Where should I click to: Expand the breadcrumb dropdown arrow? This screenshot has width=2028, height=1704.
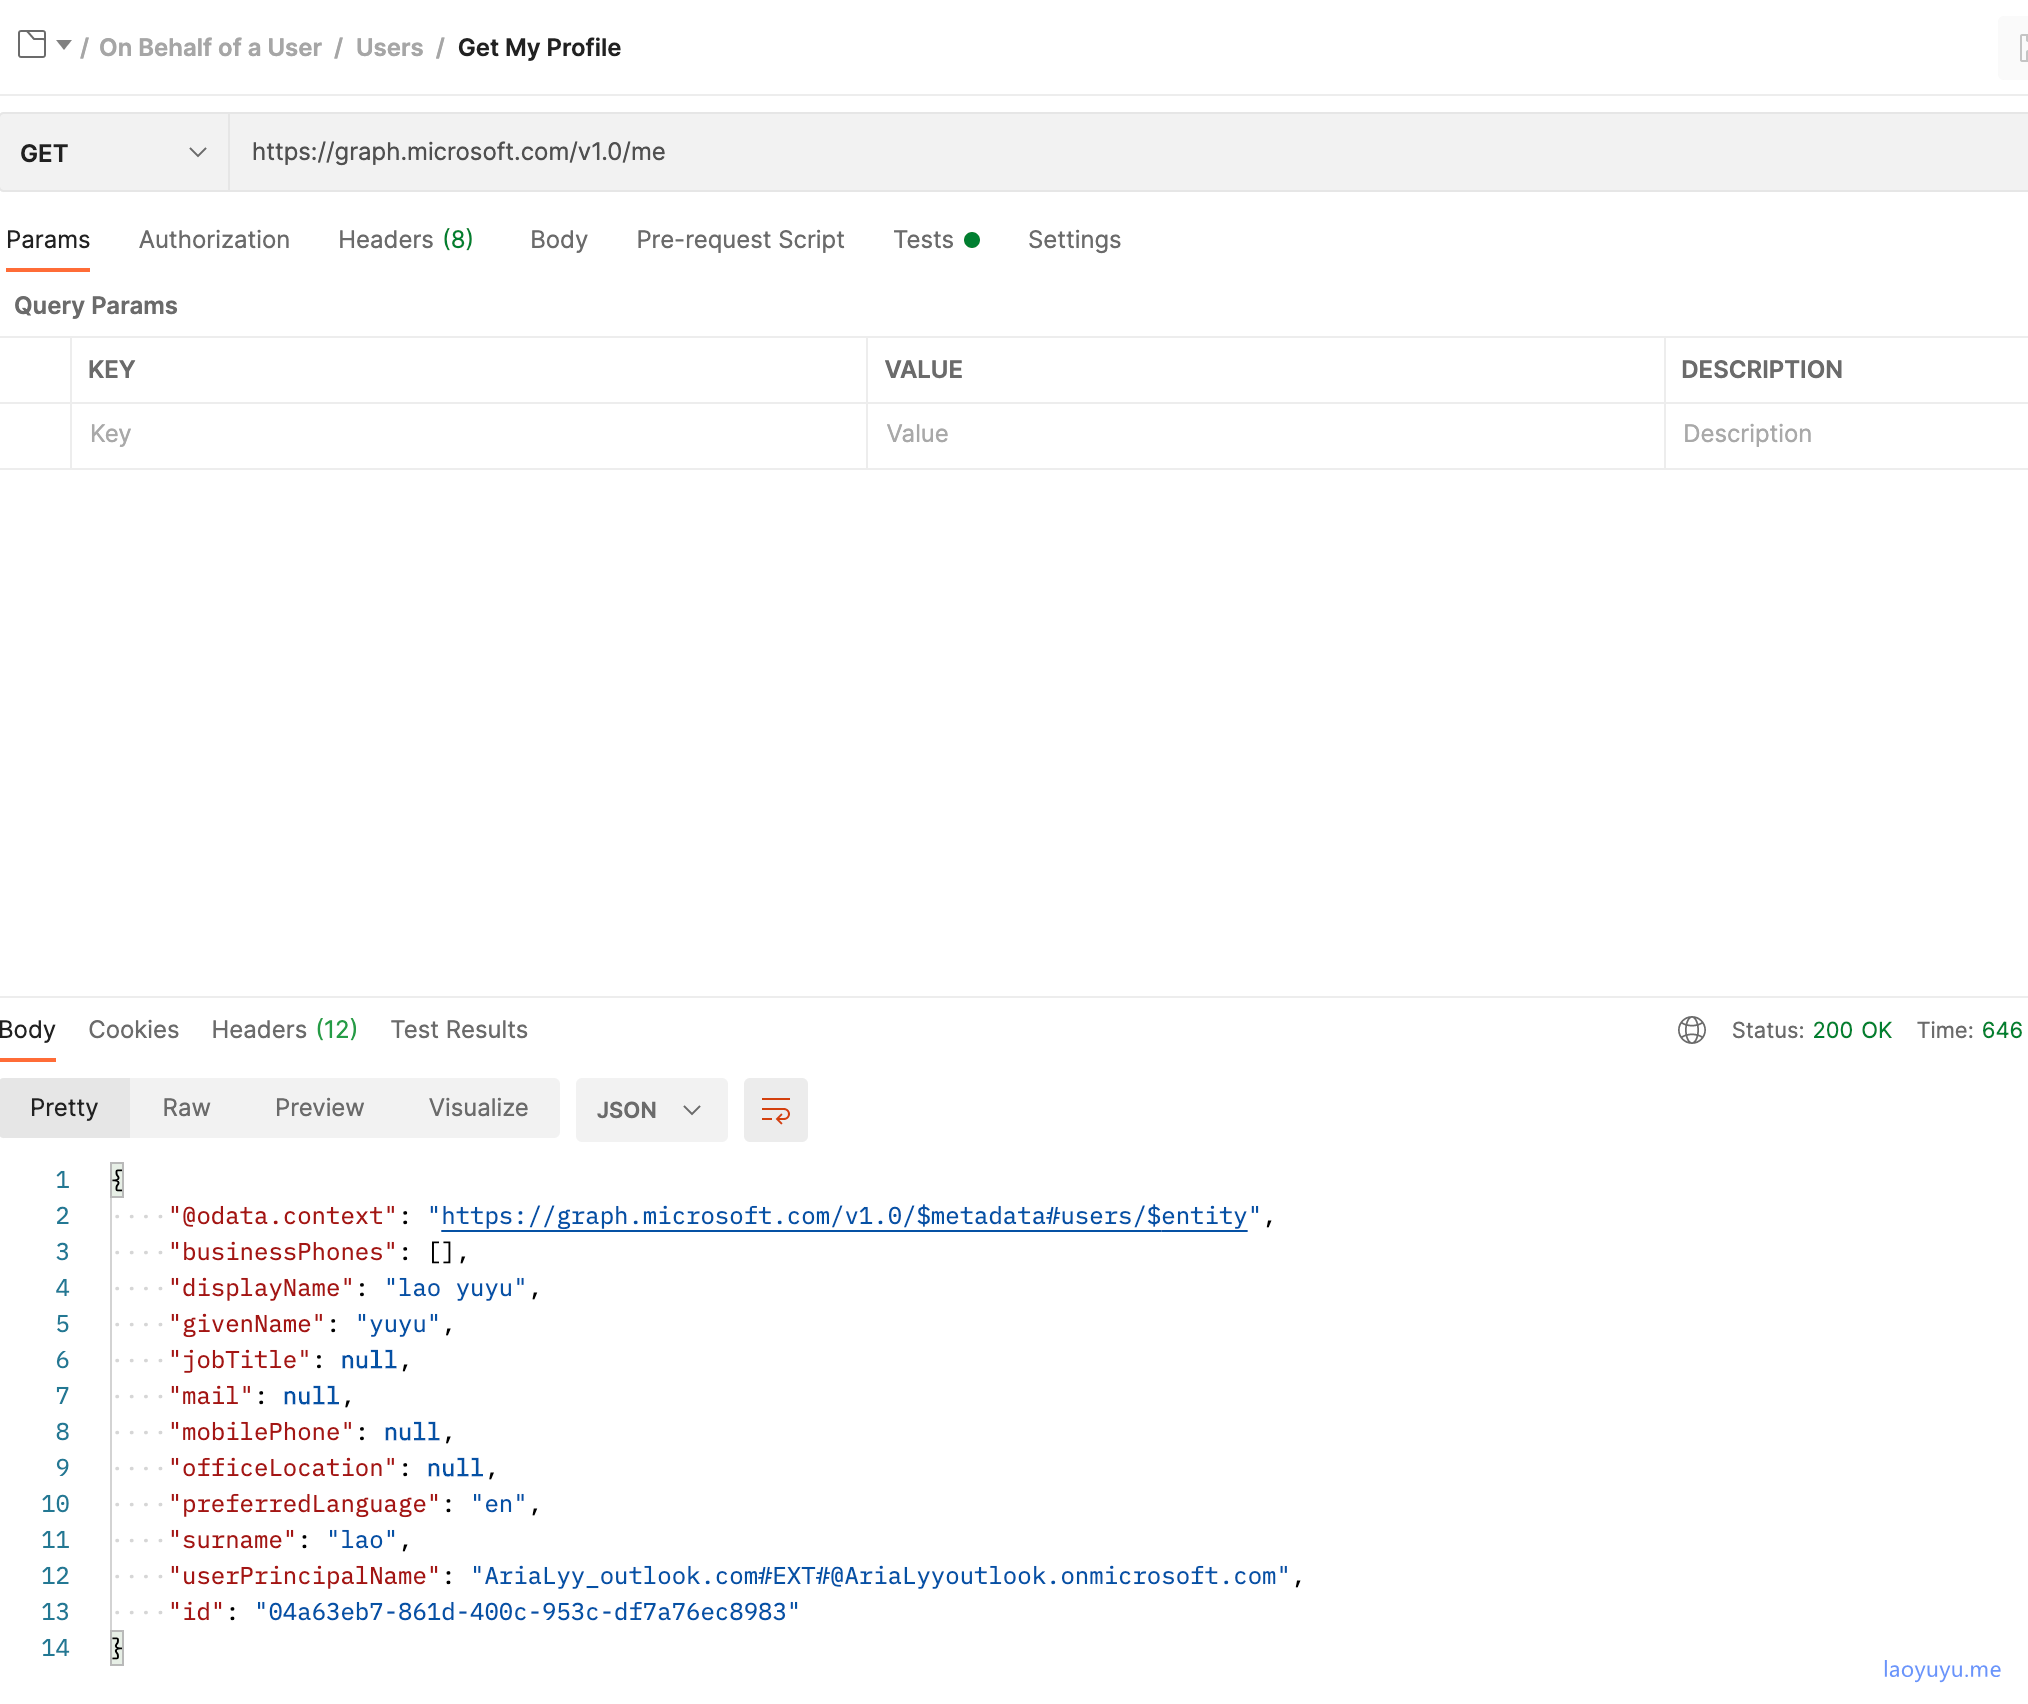64,45
